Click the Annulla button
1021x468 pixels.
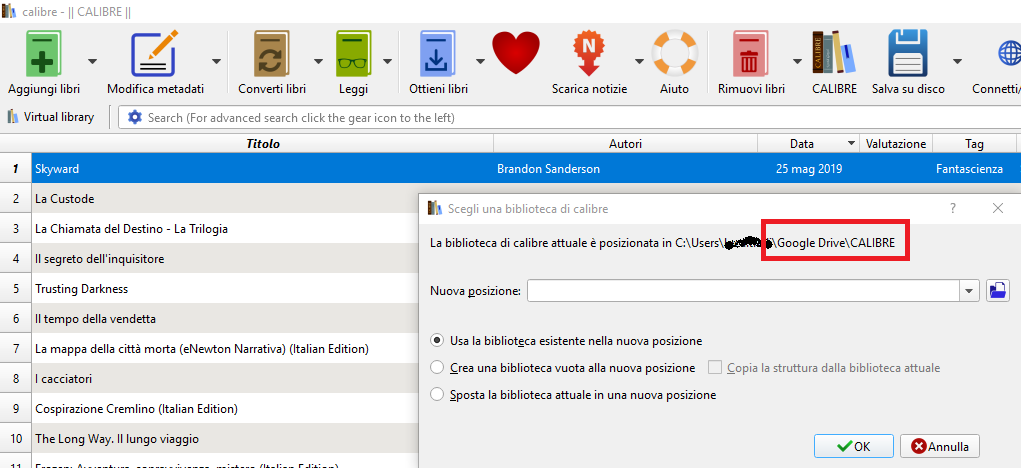[940, 447]
